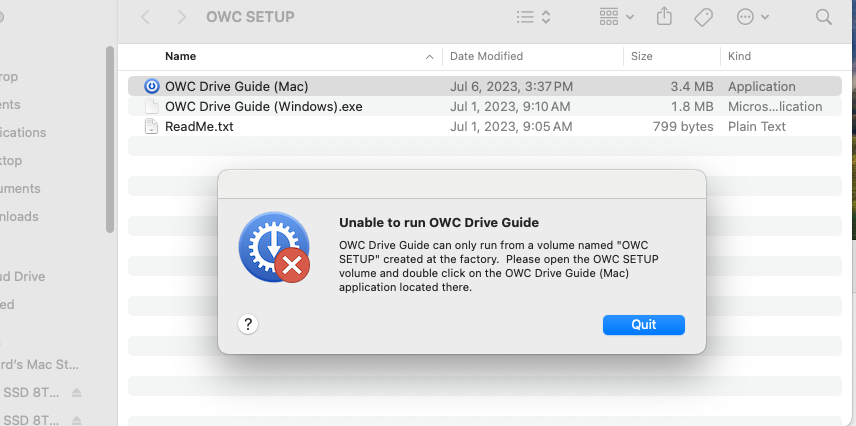Sort the list by Date Modified column
Image resolution: width=856 pixels, height=426 pixels.
[486, 56]
